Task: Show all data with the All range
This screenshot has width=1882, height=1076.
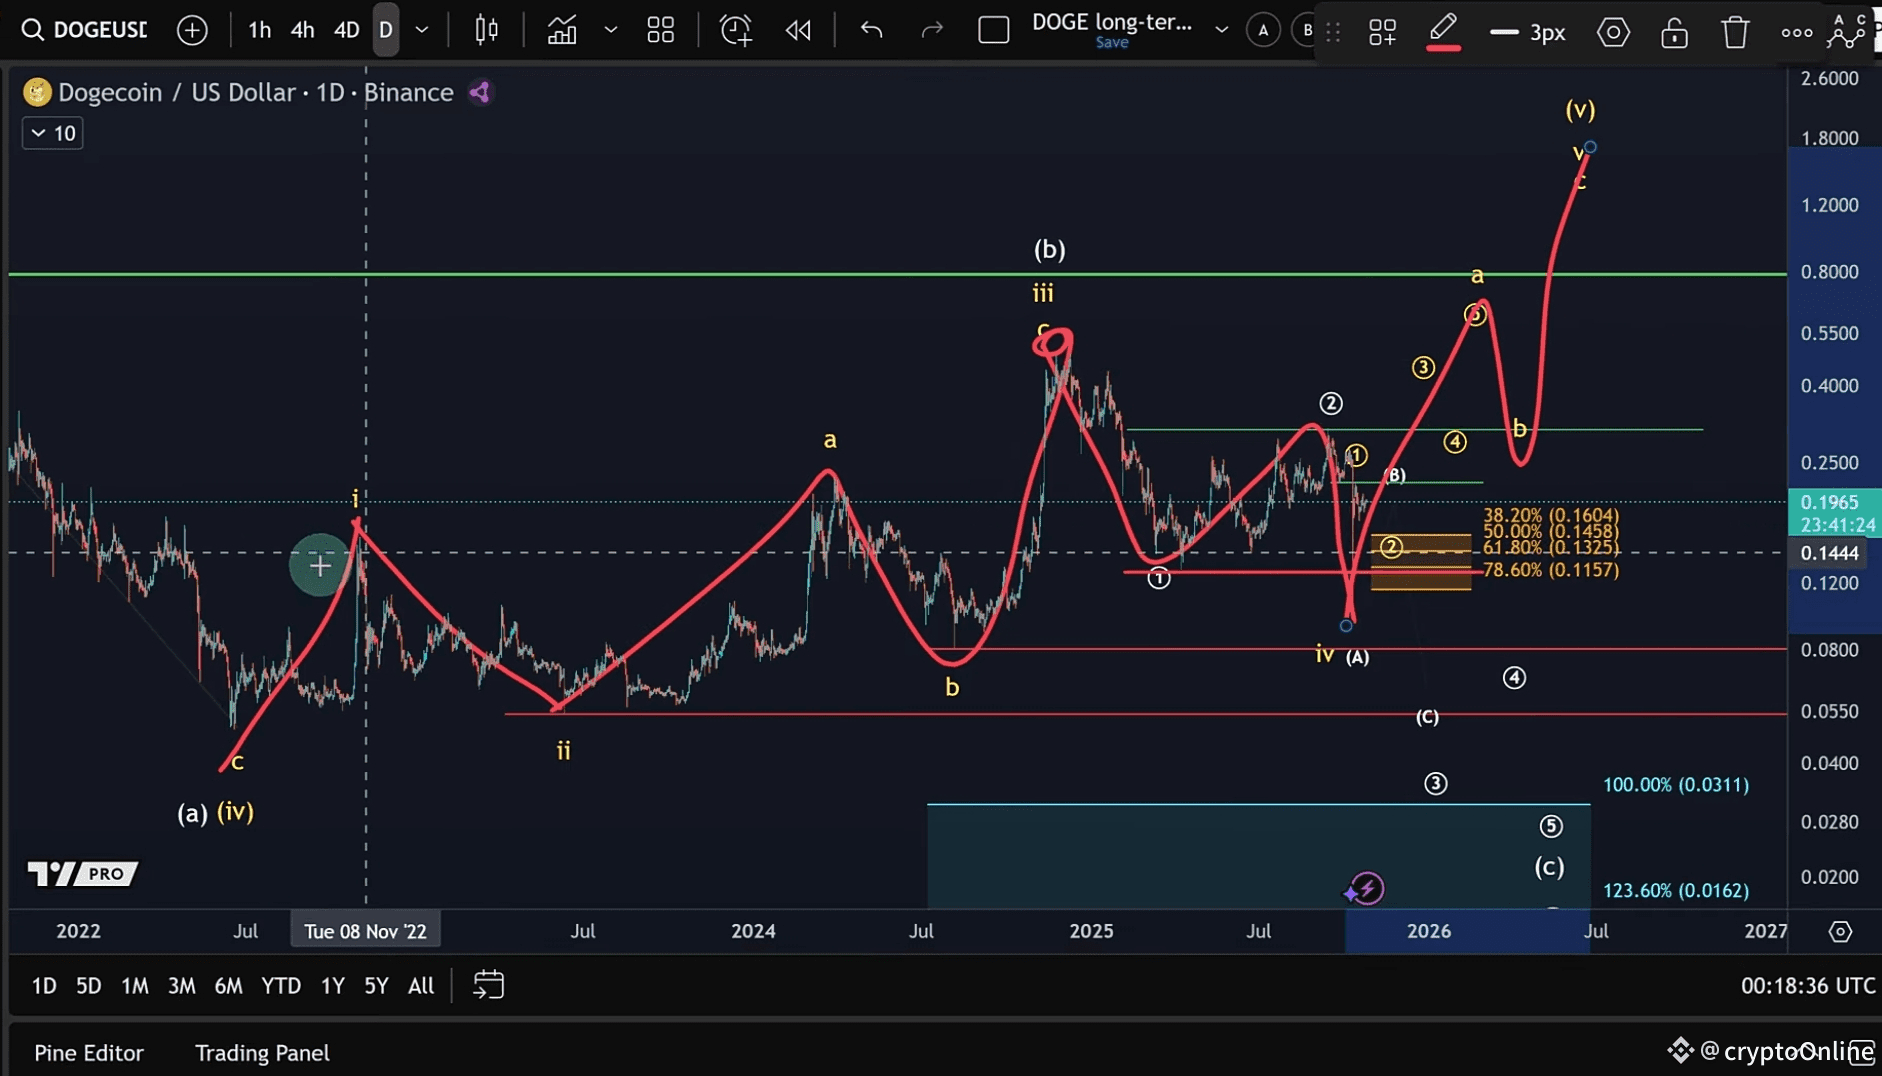Action: tap(421, 985)
